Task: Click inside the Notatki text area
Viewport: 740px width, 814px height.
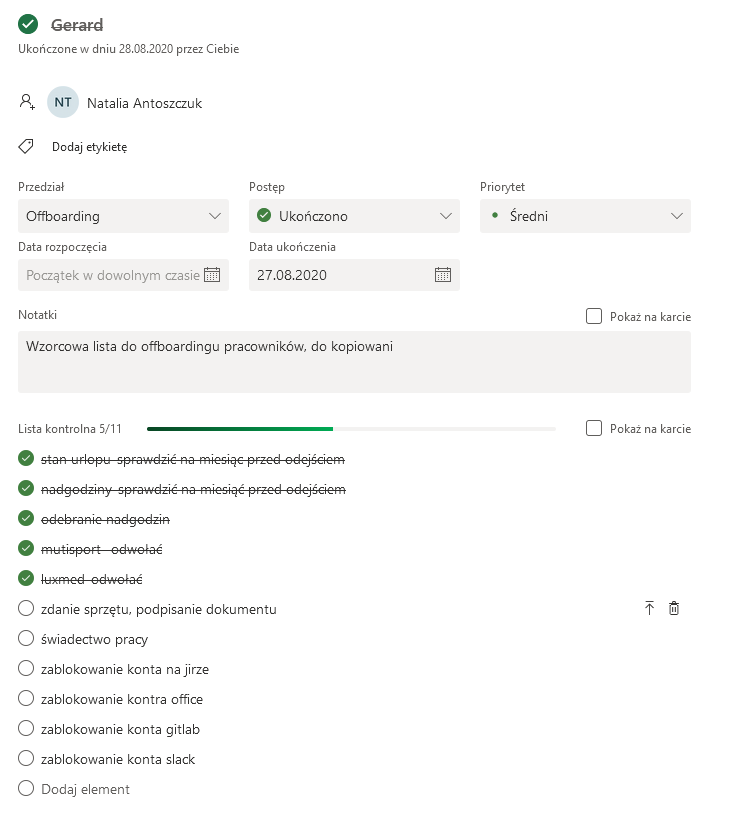Action: [354, 362]
